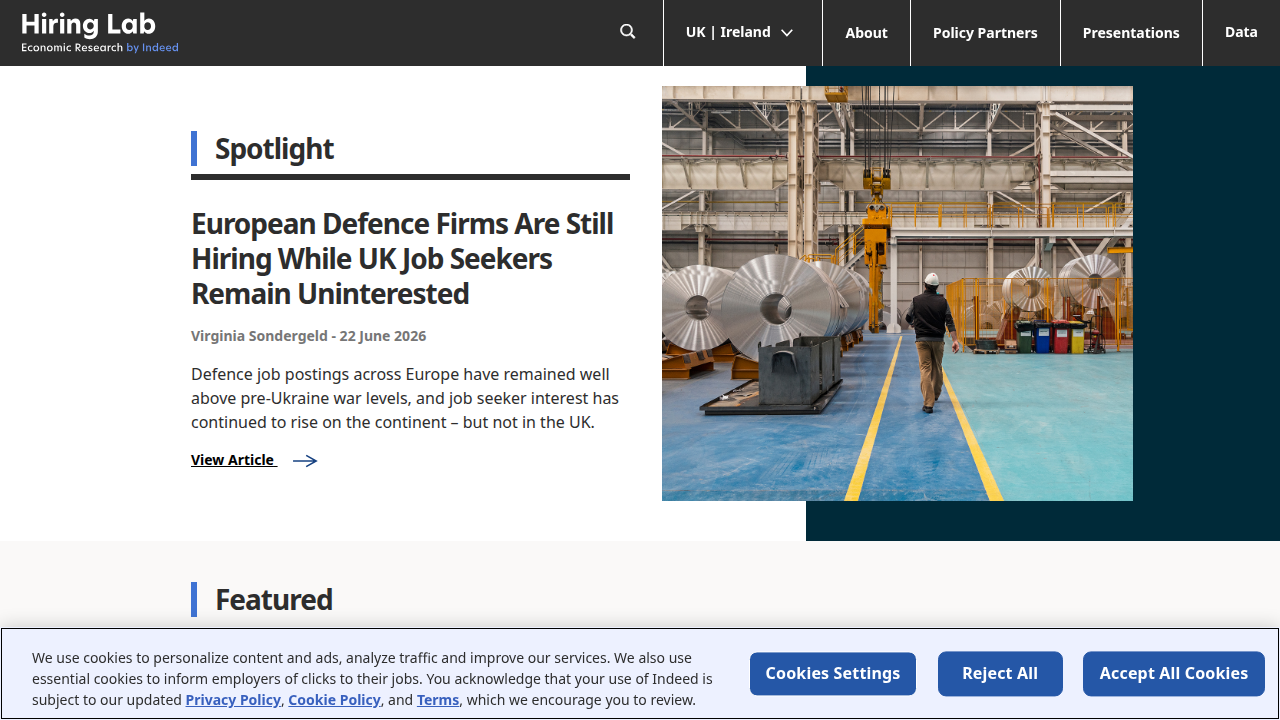Expand the UK | Ireland region dropdown

tap(741, 33)
